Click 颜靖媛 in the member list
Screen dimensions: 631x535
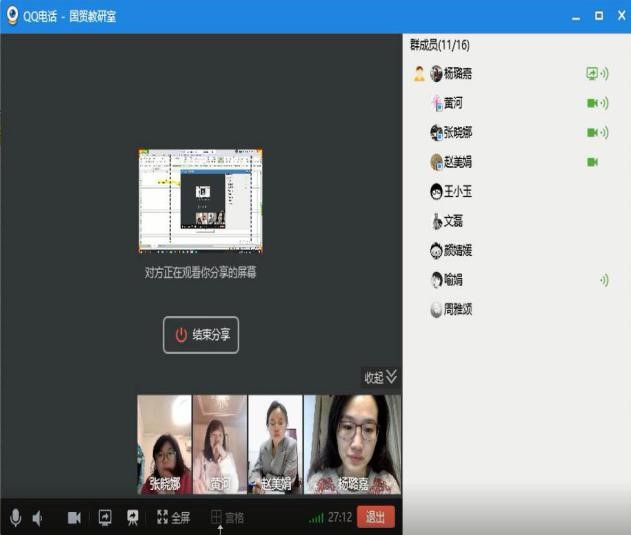click(x=458, y=250)
